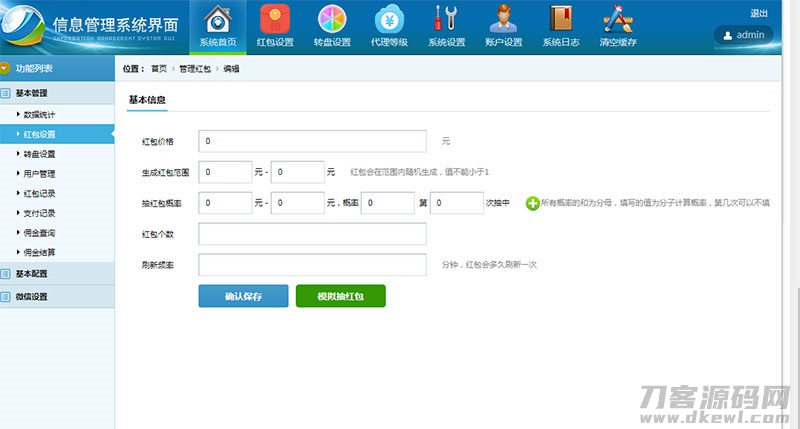Click the 红包设置 red envelope icon
The height and width of the screenshot is (429, 800).
(275, 20)
